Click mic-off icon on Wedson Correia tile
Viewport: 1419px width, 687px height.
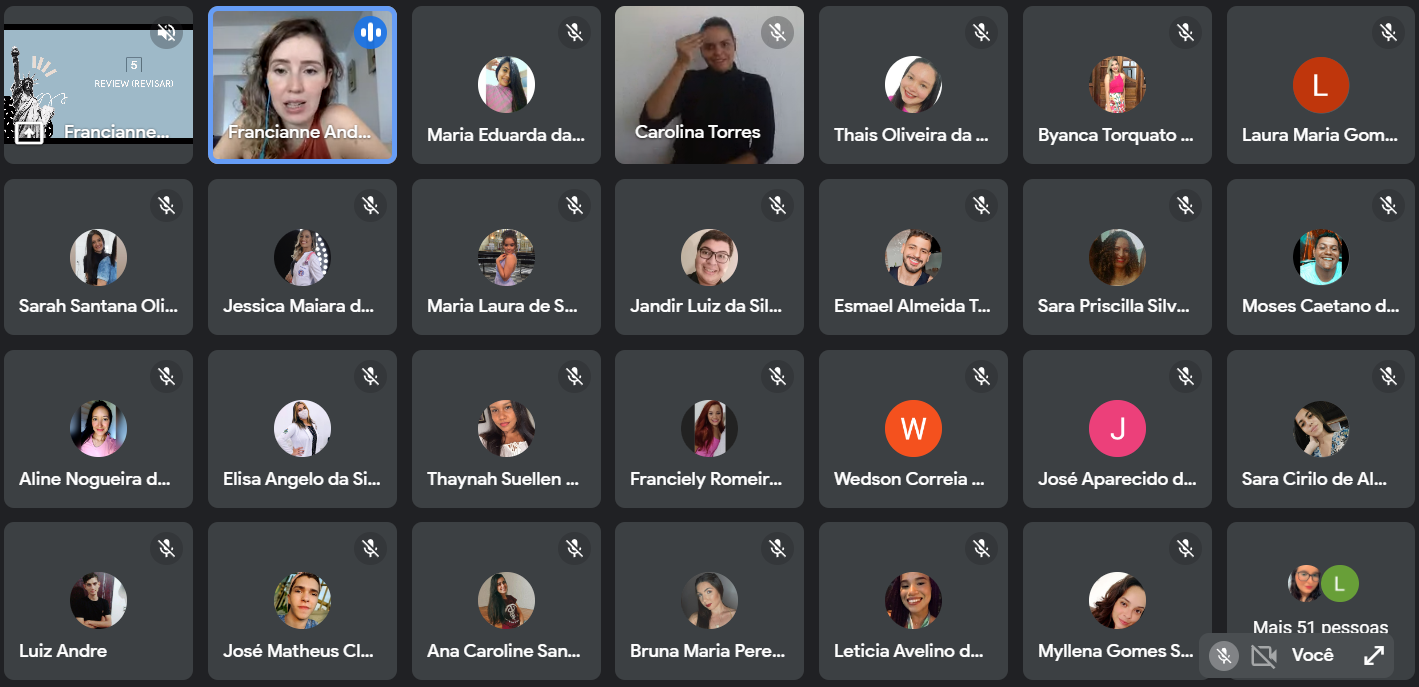(x=981, y=376)
